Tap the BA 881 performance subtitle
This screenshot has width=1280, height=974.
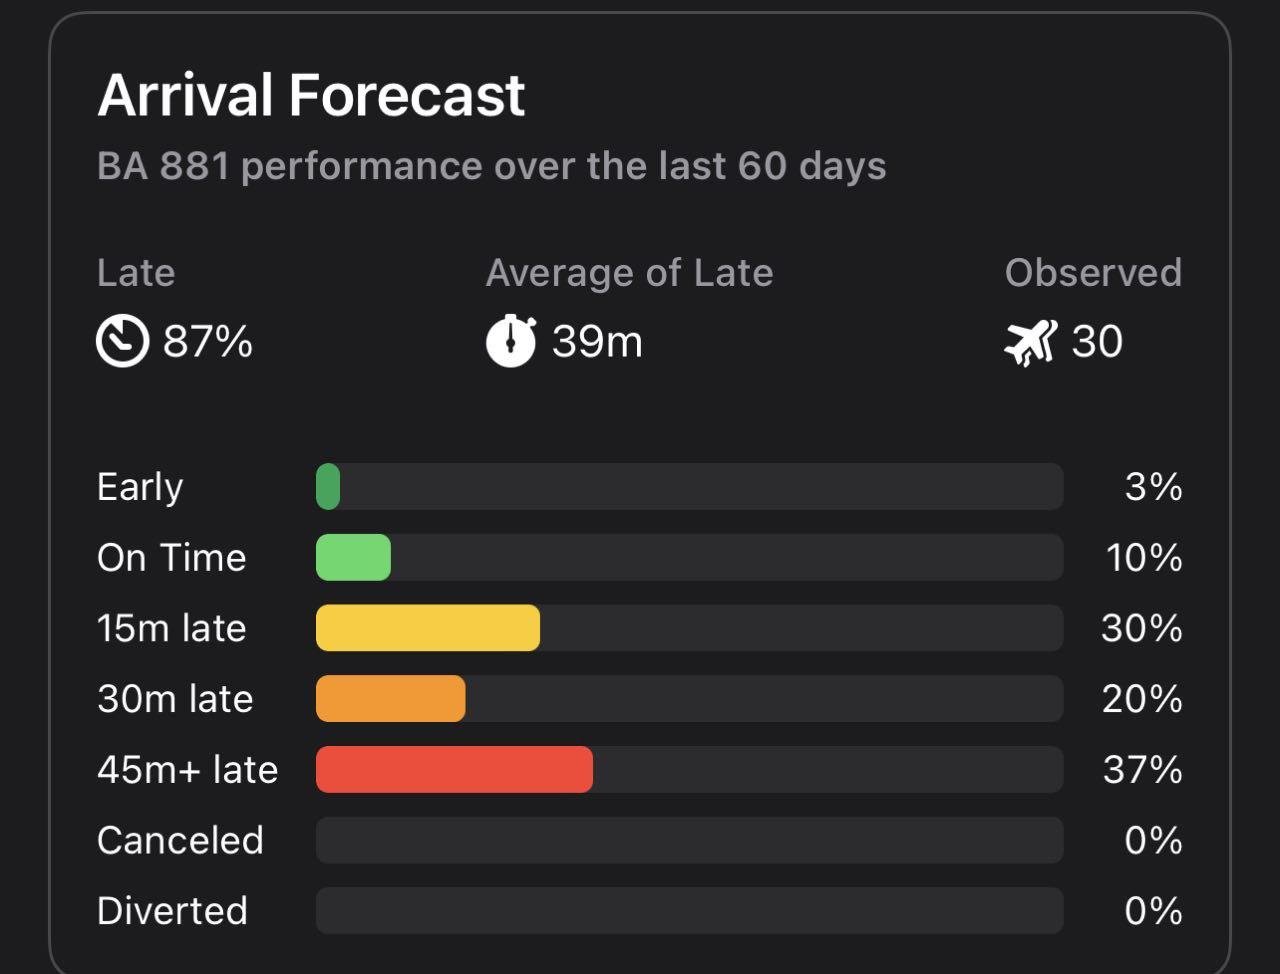[x=491, y=166]
